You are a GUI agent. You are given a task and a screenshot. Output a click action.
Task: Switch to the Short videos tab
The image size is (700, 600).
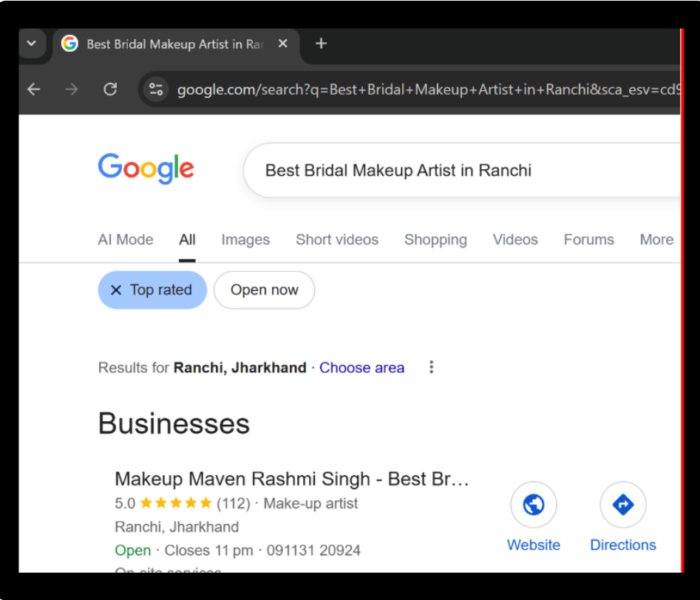337,239
